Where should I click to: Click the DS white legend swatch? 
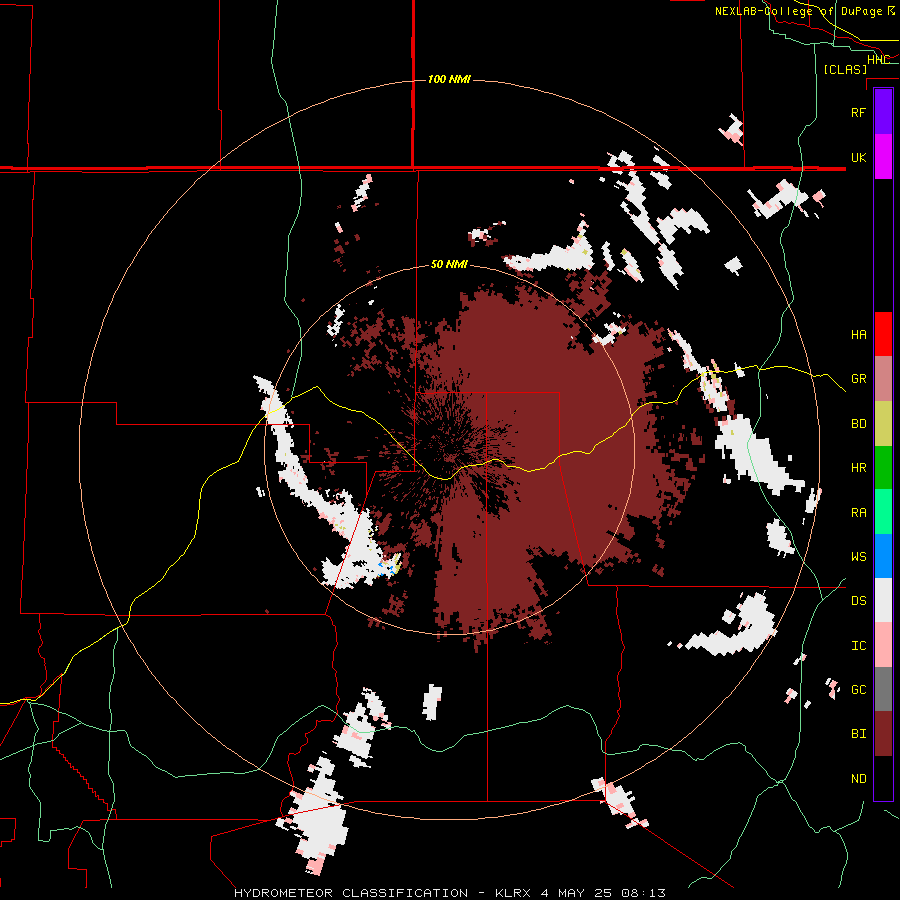[x=883, y=600]
